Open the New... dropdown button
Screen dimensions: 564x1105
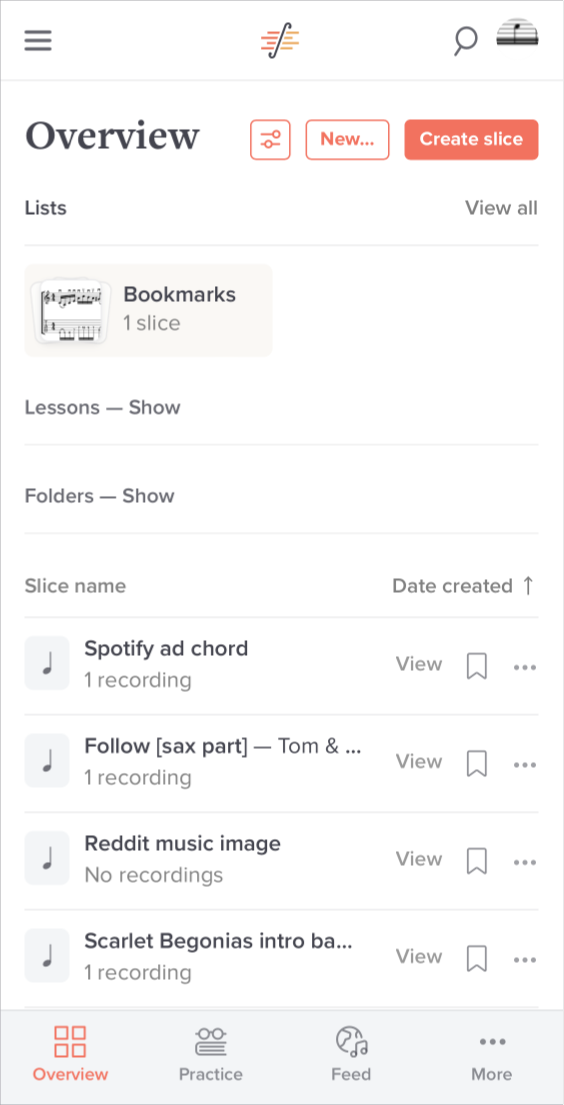(348, 140)
